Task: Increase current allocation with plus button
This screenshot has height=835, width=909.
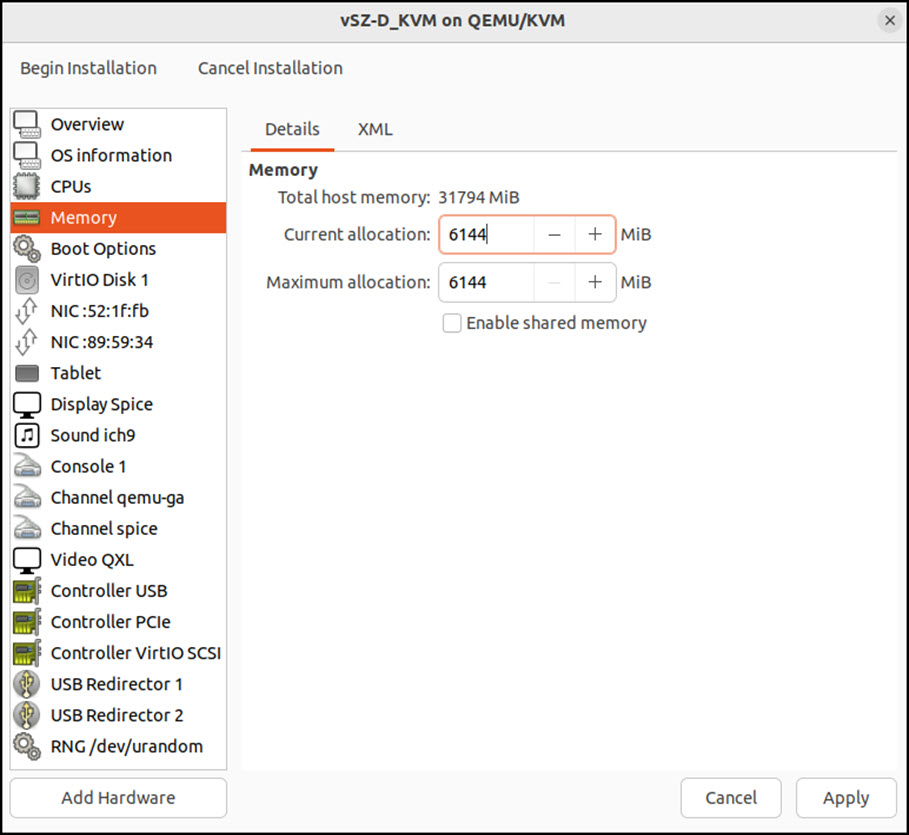Action: (595, 235)
